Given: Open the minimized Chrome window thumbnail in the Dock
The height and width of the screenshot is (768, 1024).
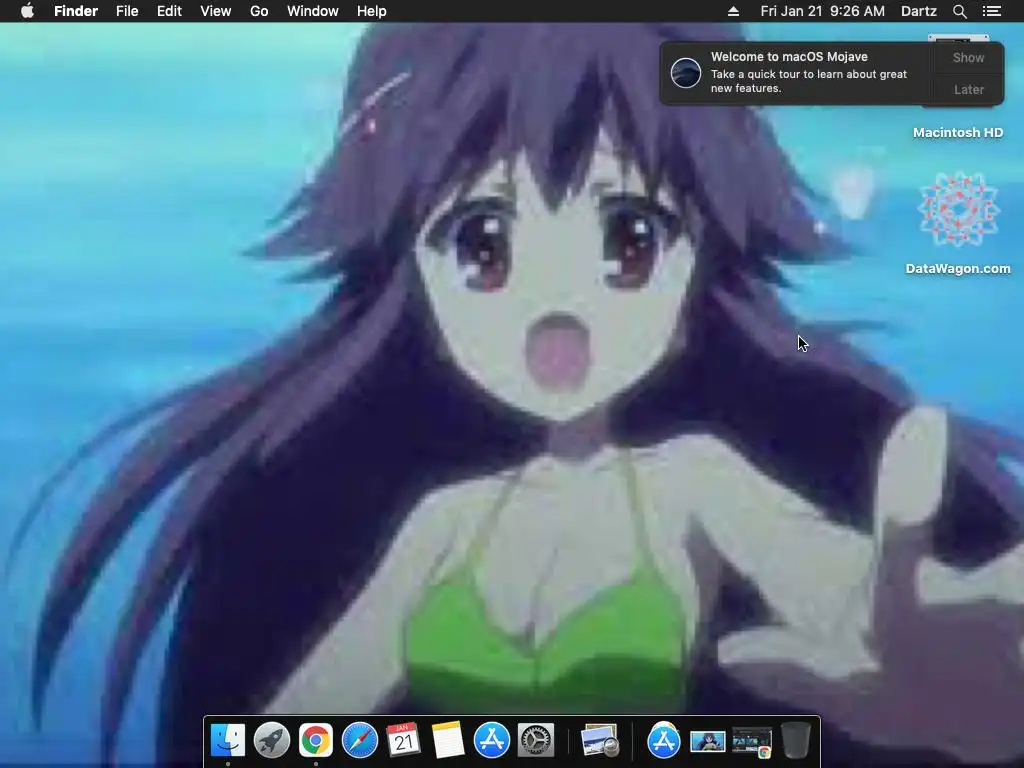Looking at the screenshot, I should point(752,742).
